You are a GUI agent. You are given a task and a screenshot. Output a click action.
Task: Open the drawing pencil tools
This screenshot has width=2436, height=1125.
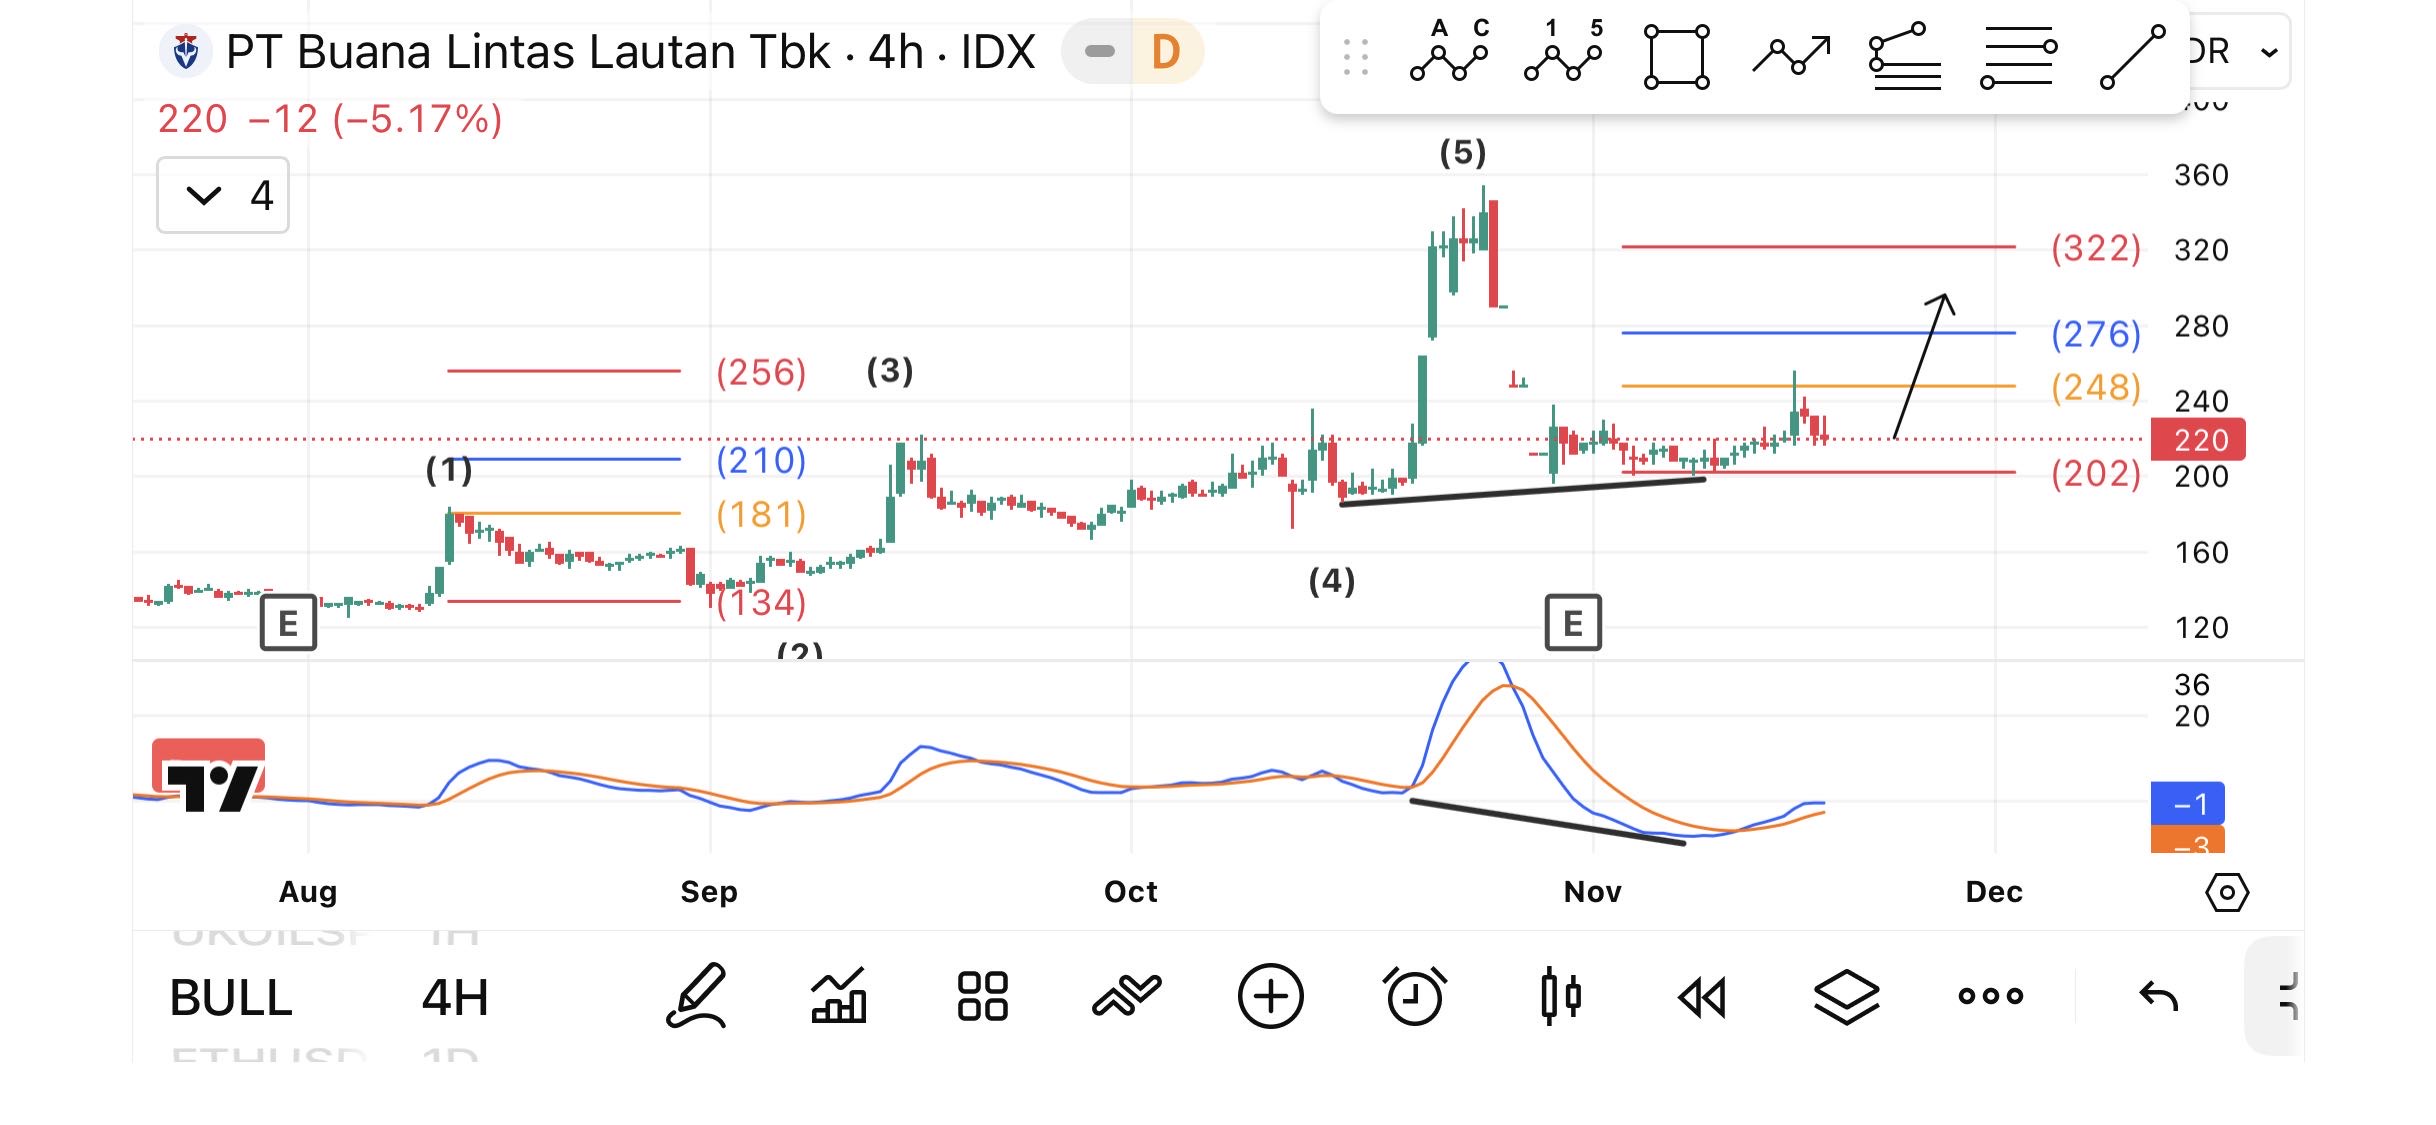pos(696,996)
